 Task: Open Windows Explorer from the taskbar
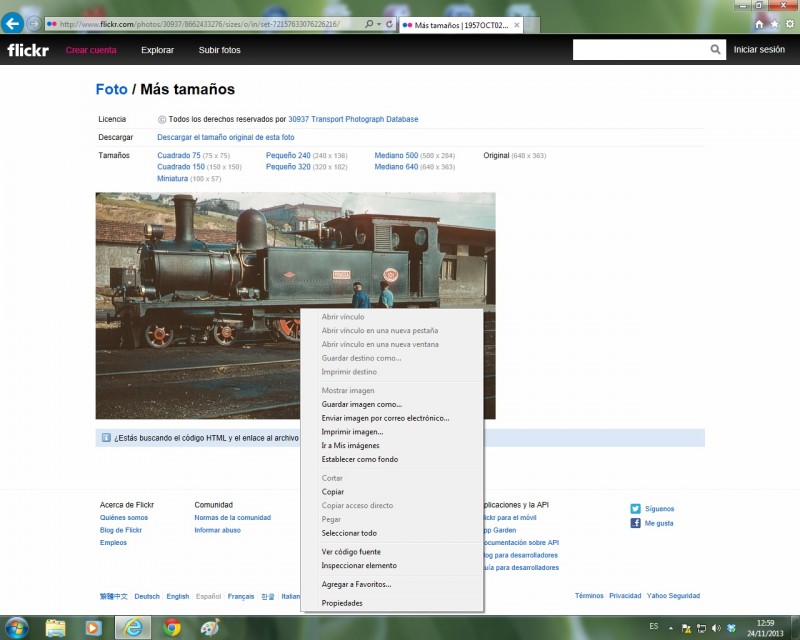tap(55, 627)
